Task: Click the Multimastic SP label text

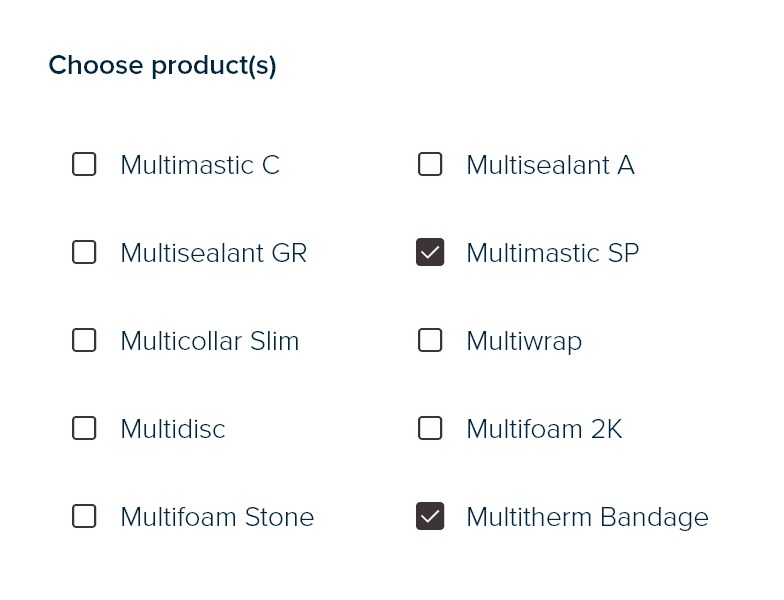Action: 552,253
